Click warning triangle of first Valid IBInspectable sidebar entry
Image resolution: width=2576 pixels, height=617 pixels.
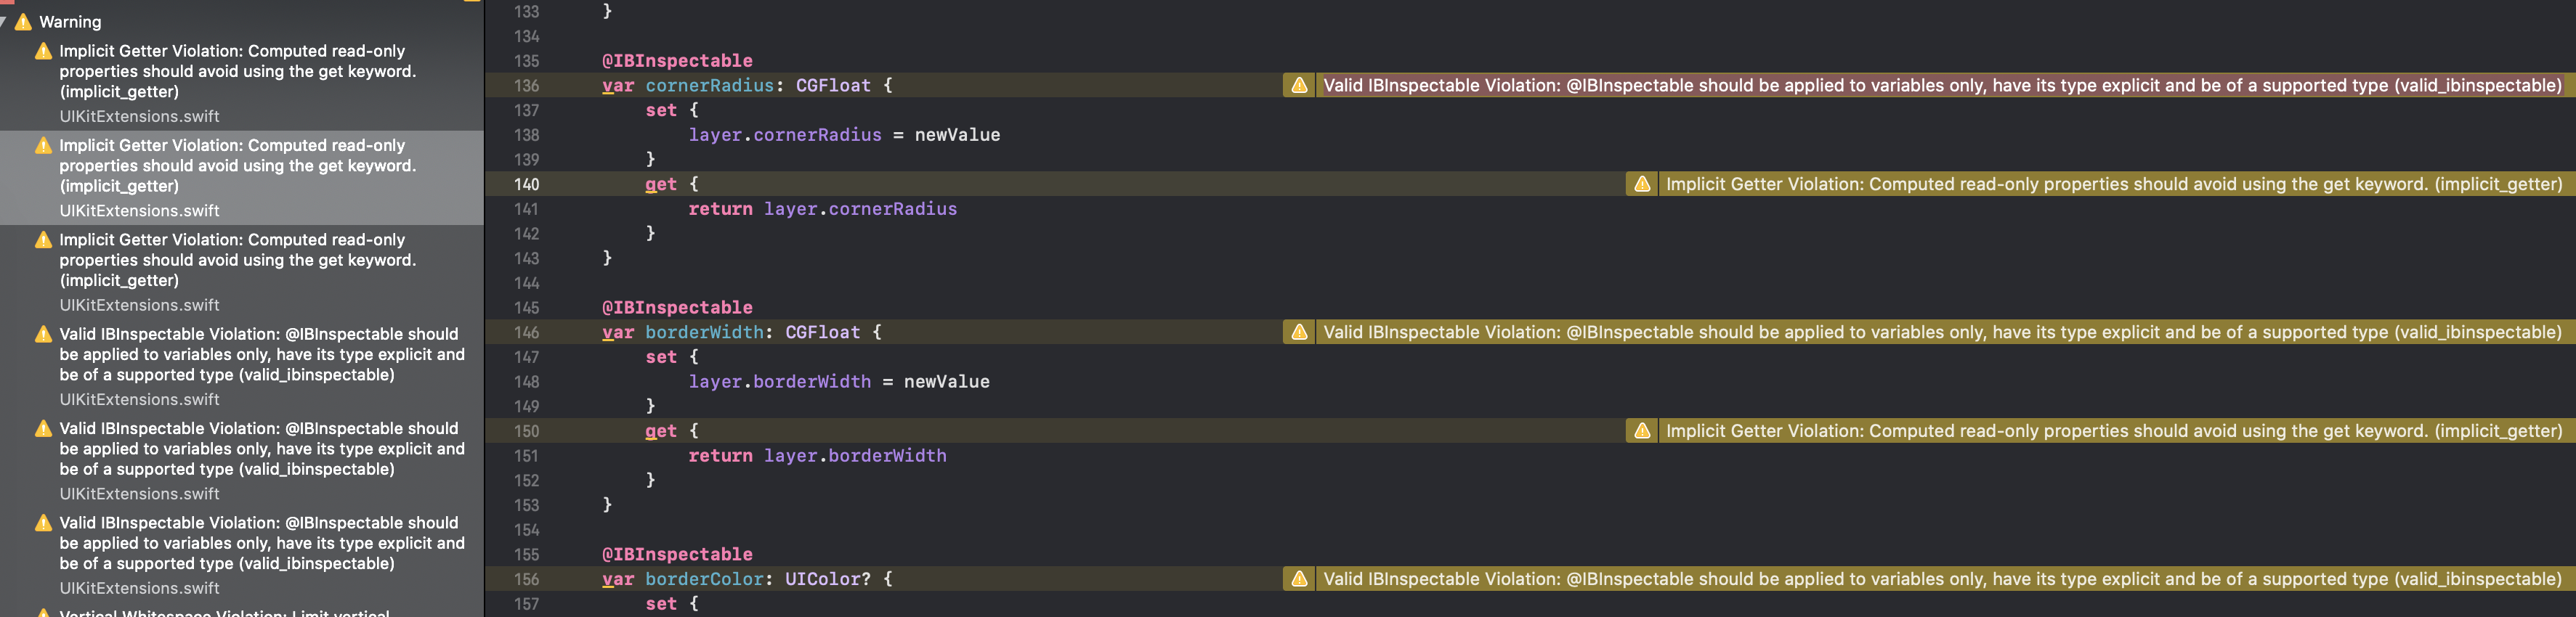(x=43, y=333)
